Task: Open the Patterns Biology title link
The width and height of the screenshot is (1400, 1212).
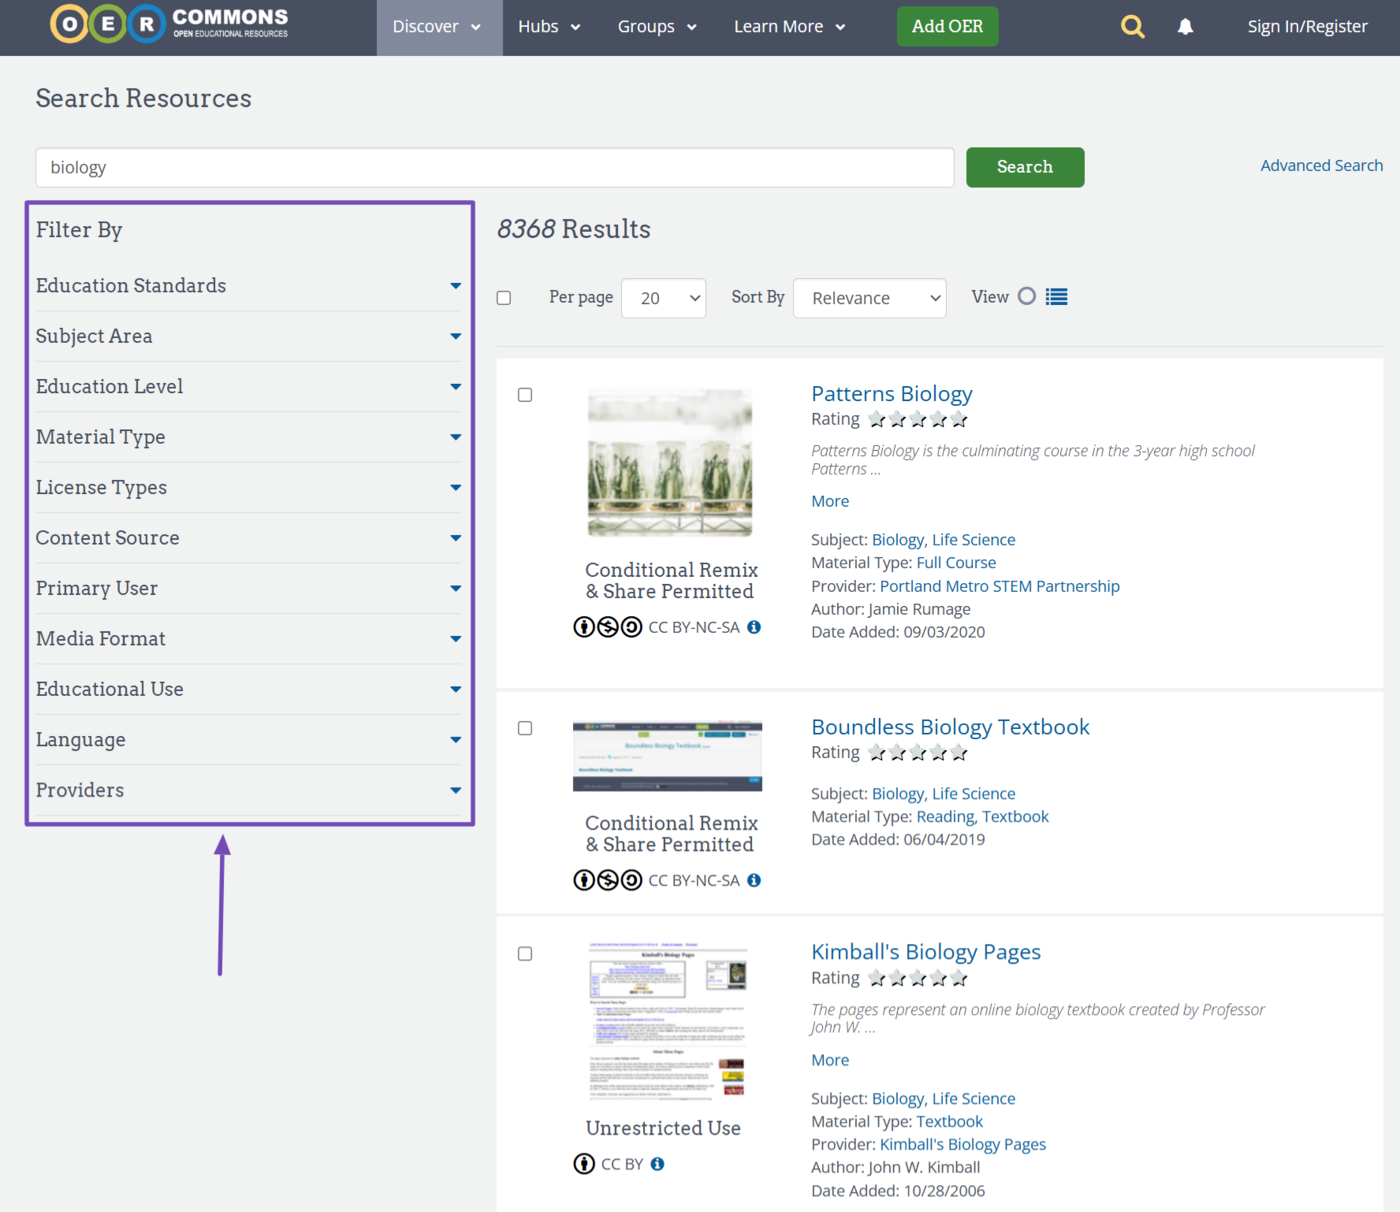Action: [x=891, y=394]
